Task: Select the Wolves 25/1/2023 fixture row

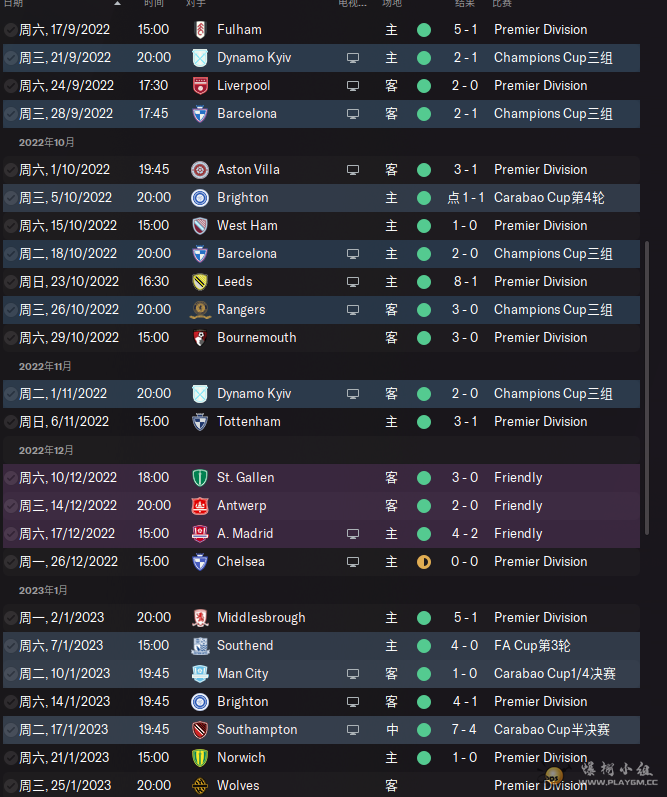Action: pyautogui.click(x=321, y=785)
